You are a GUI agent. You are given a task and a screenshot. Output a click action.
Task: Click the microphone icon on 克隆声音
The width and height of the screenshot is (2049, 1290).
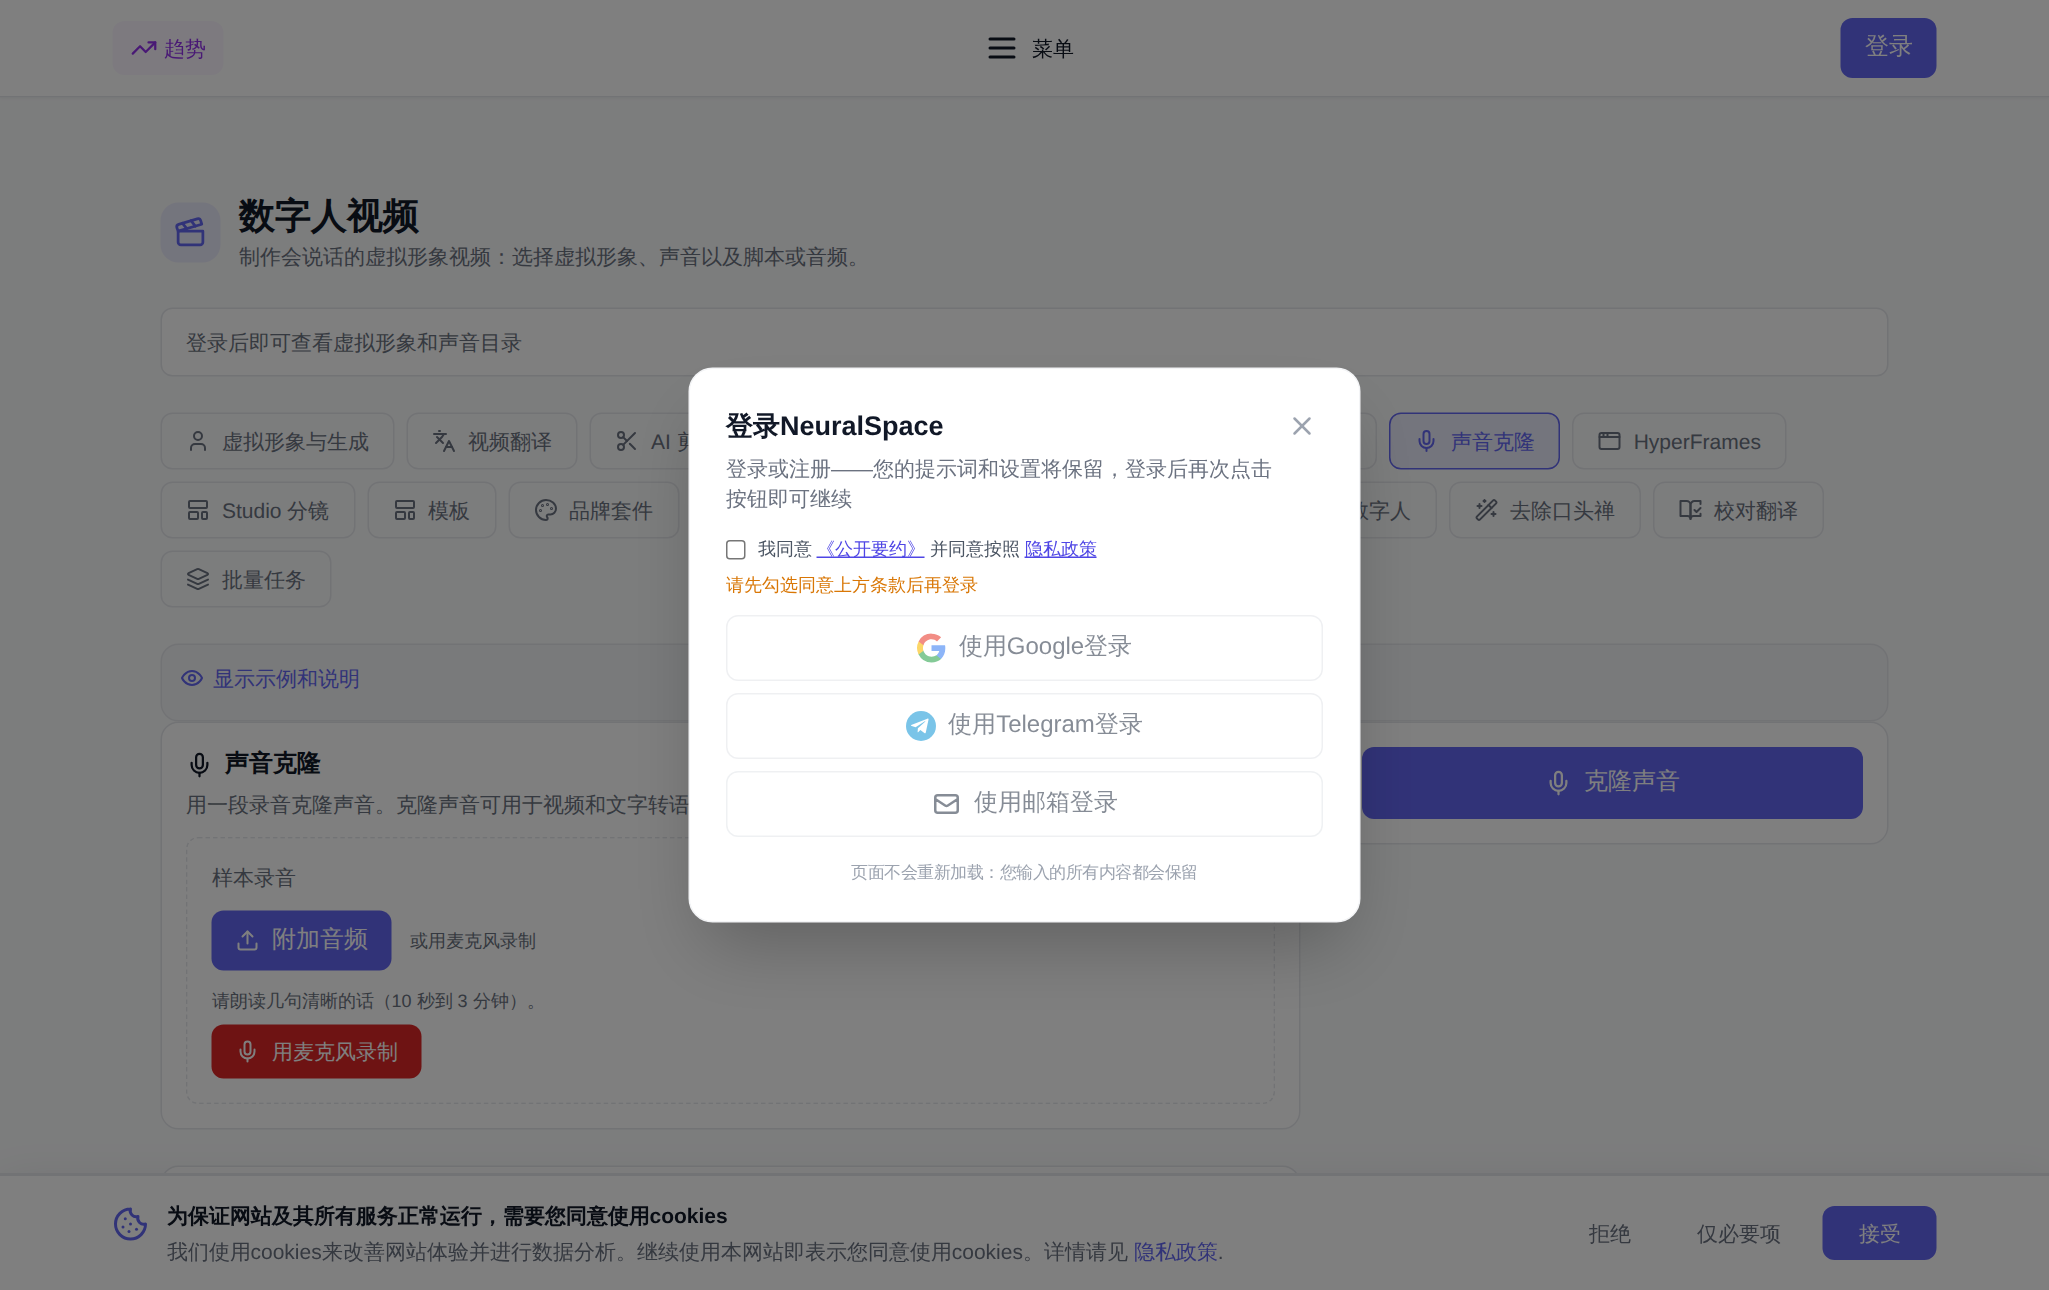1558,783
